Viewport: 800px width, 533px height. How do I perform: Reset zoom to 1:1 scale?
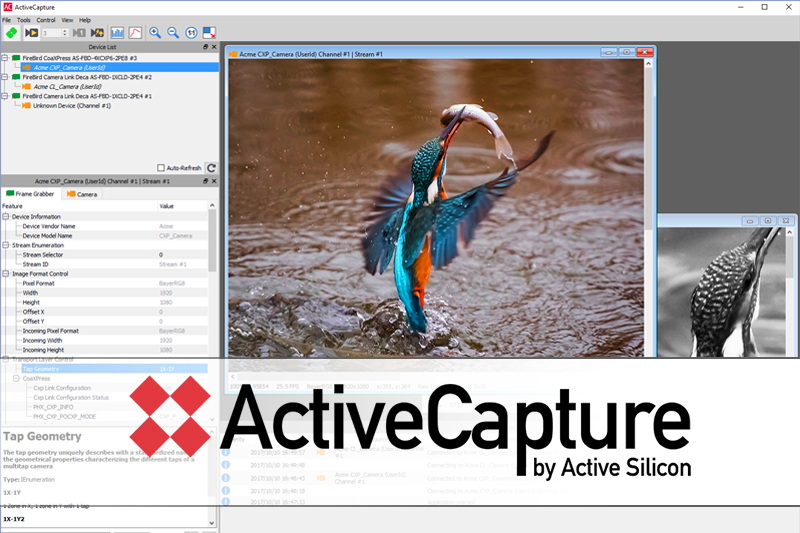tap(191, 33)
